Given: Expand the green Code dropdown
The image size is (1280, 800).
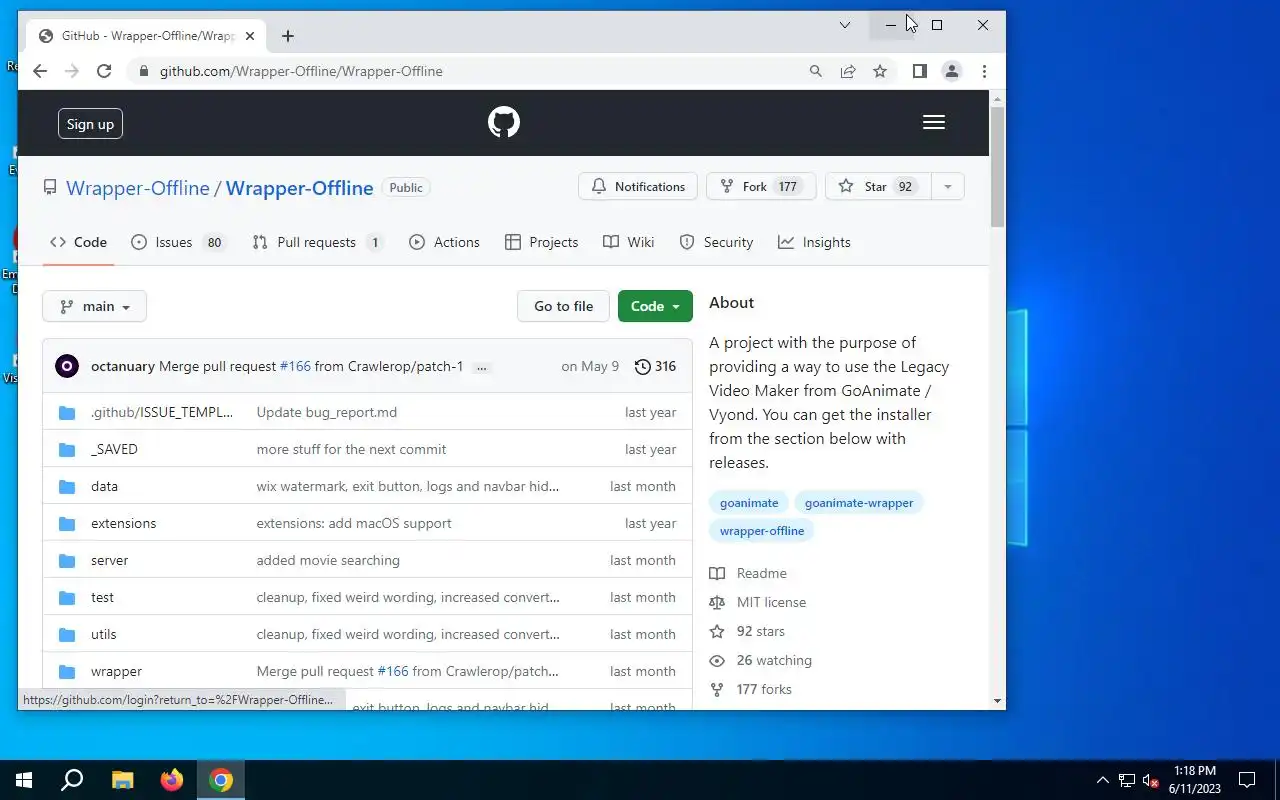Looking at the screenshot, I should 655,306.
